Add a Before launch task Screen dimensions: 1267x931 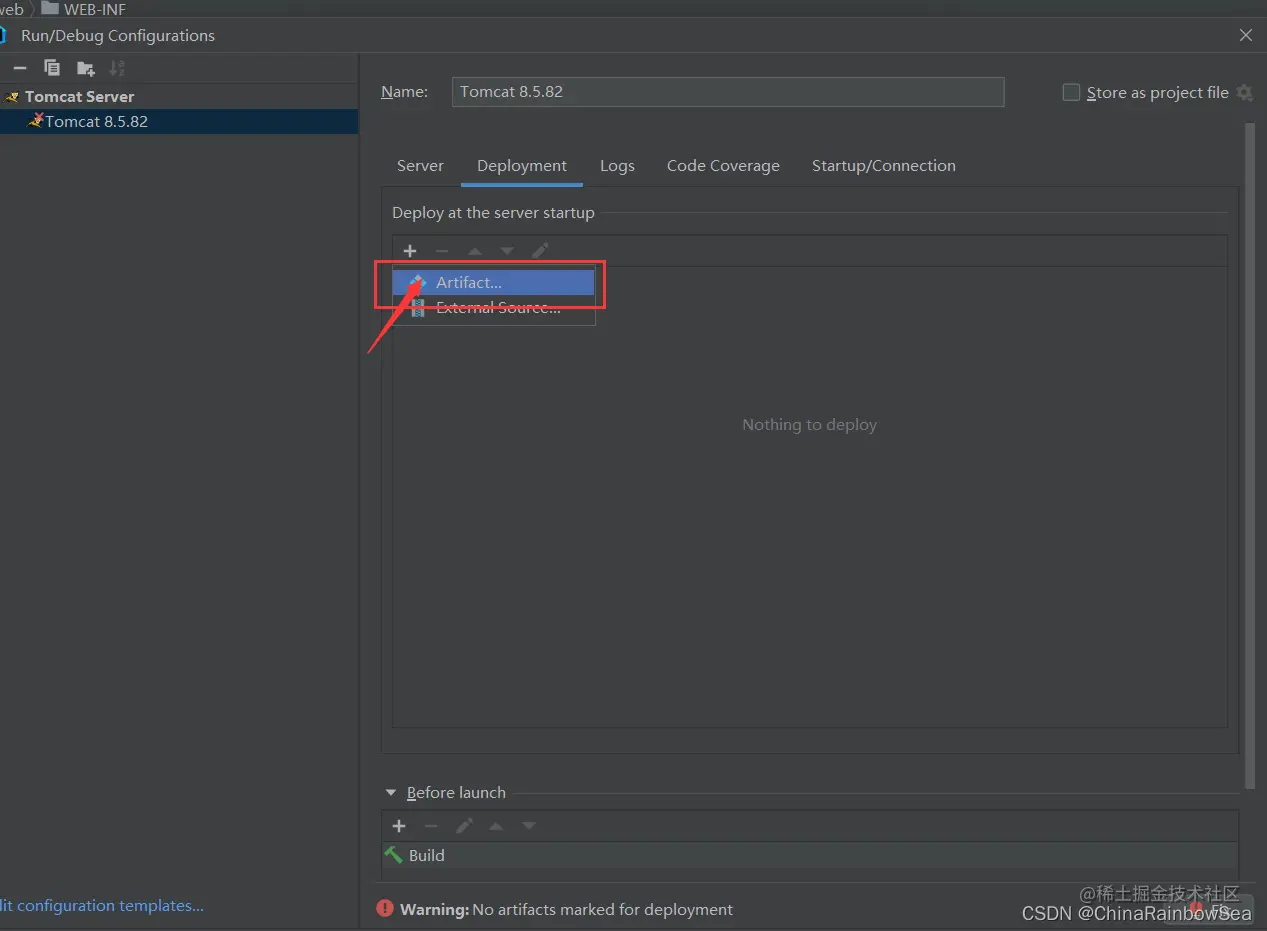(399, 826)
